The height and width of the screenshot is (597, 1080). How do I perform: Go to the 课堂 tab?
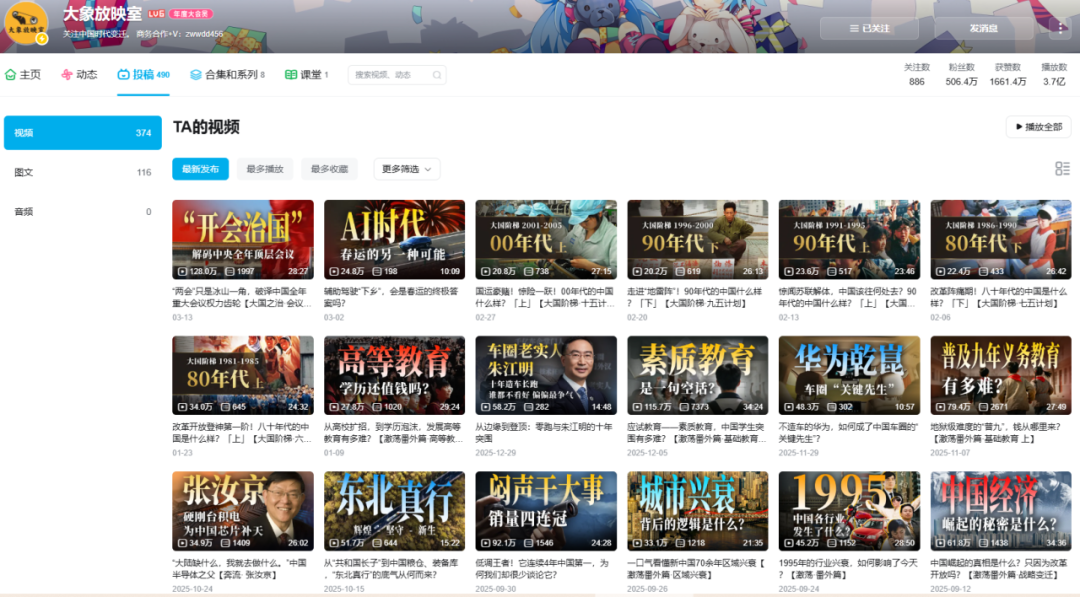click(x=306, y=75)
